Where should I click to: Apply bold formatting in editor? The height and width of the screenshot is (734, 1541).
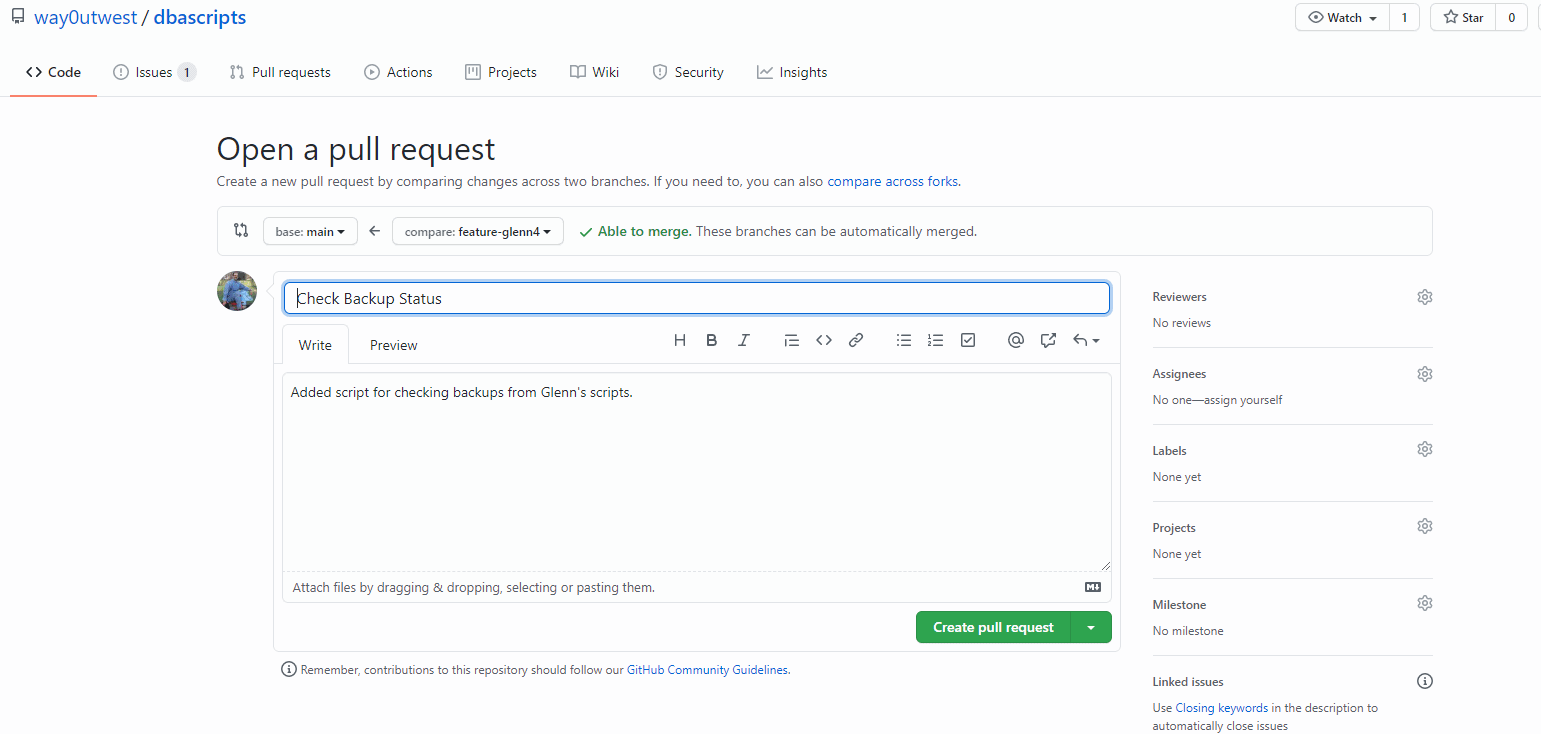coord(712,340)
